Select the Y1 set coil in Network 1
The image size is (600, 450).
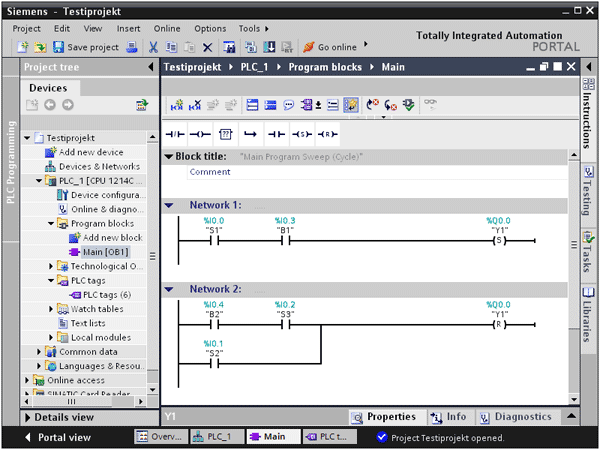pyautogui.click(x=499, y=240)
